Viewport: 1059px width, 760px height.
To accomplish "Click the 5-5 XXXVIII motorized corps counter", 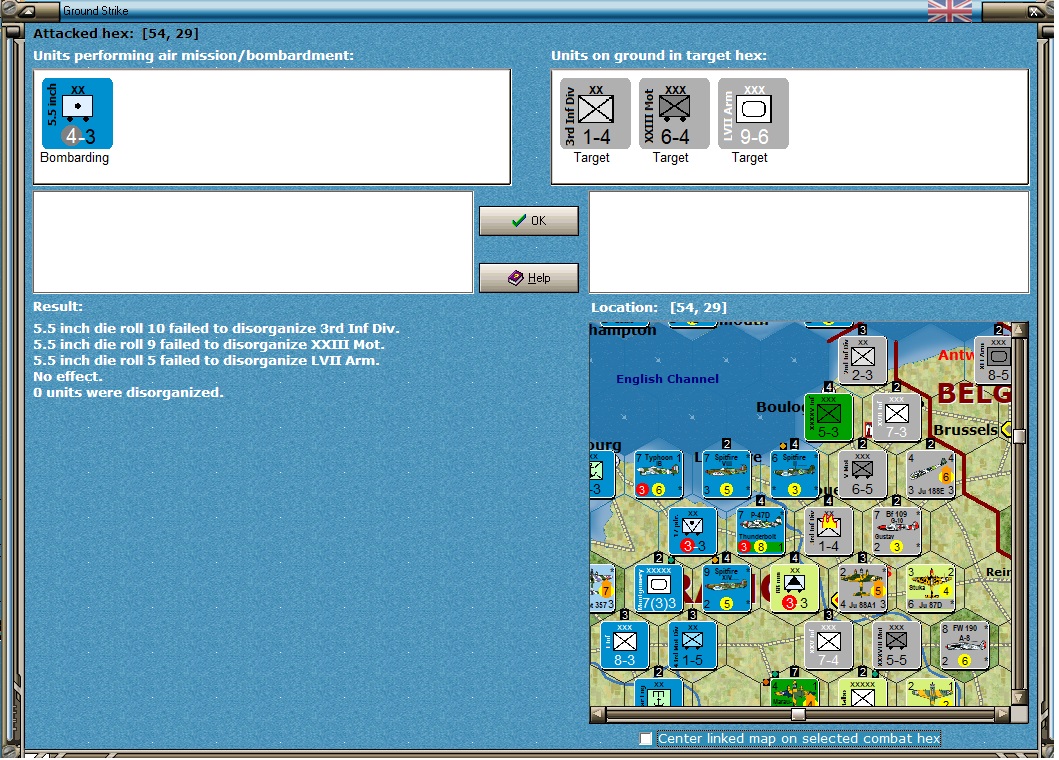I will pyautogui.click(x=896, y=645).
